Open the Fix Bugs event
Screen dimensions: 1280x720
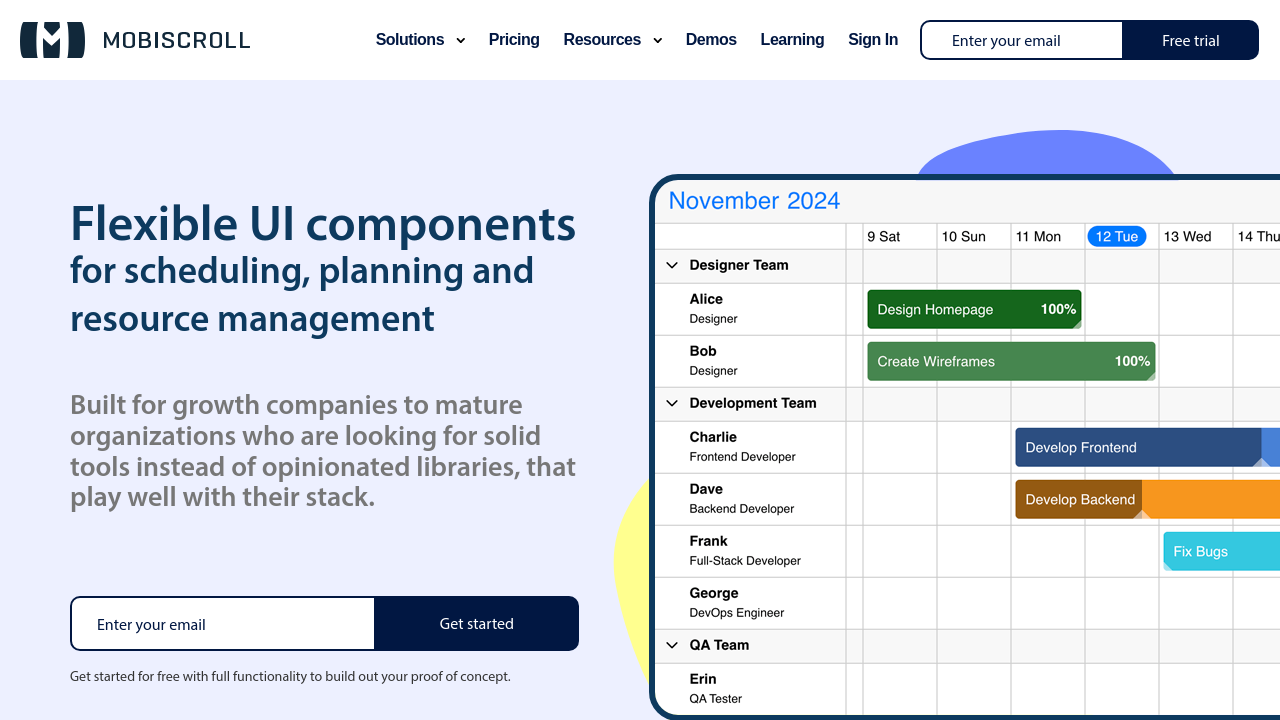point(1221,551)
